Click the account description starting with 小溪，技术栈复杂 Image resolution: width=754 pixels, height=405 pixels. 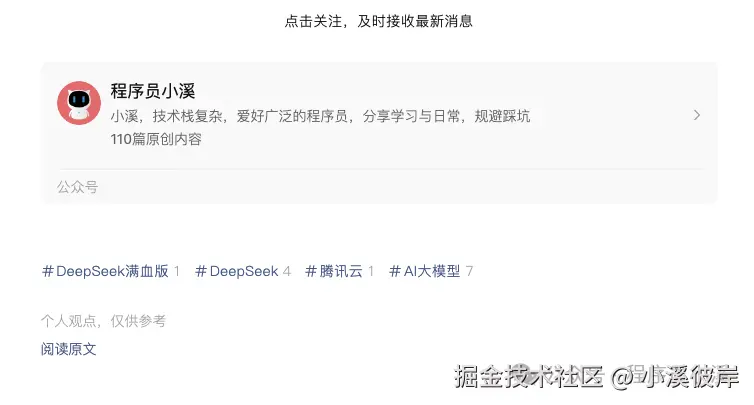click(320, 116)
